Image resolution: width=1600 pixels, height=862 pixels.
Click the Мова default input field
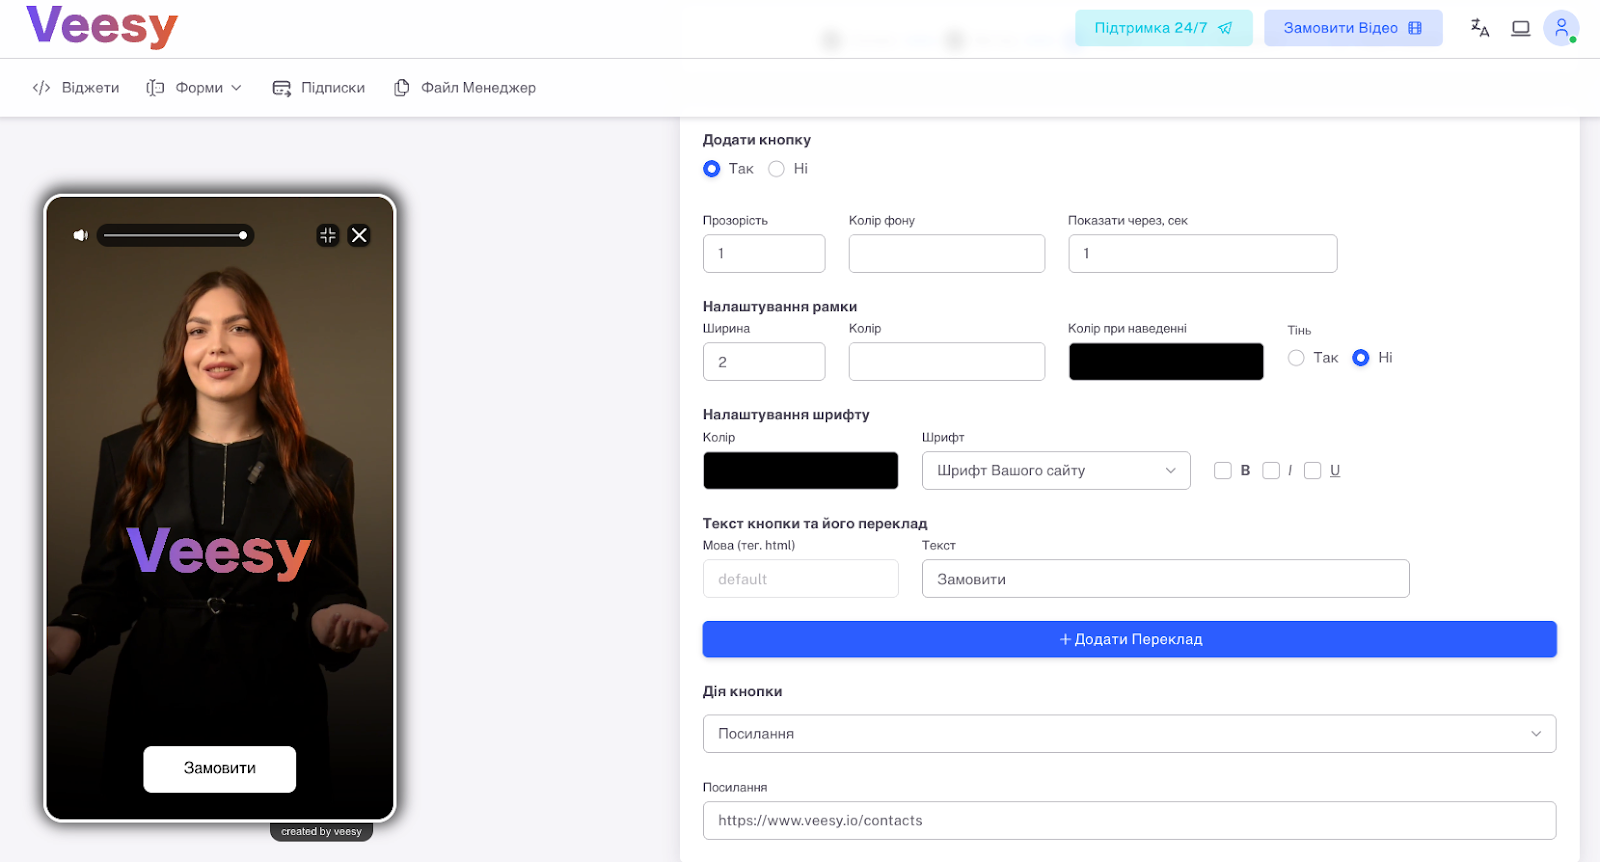(801, 579)
